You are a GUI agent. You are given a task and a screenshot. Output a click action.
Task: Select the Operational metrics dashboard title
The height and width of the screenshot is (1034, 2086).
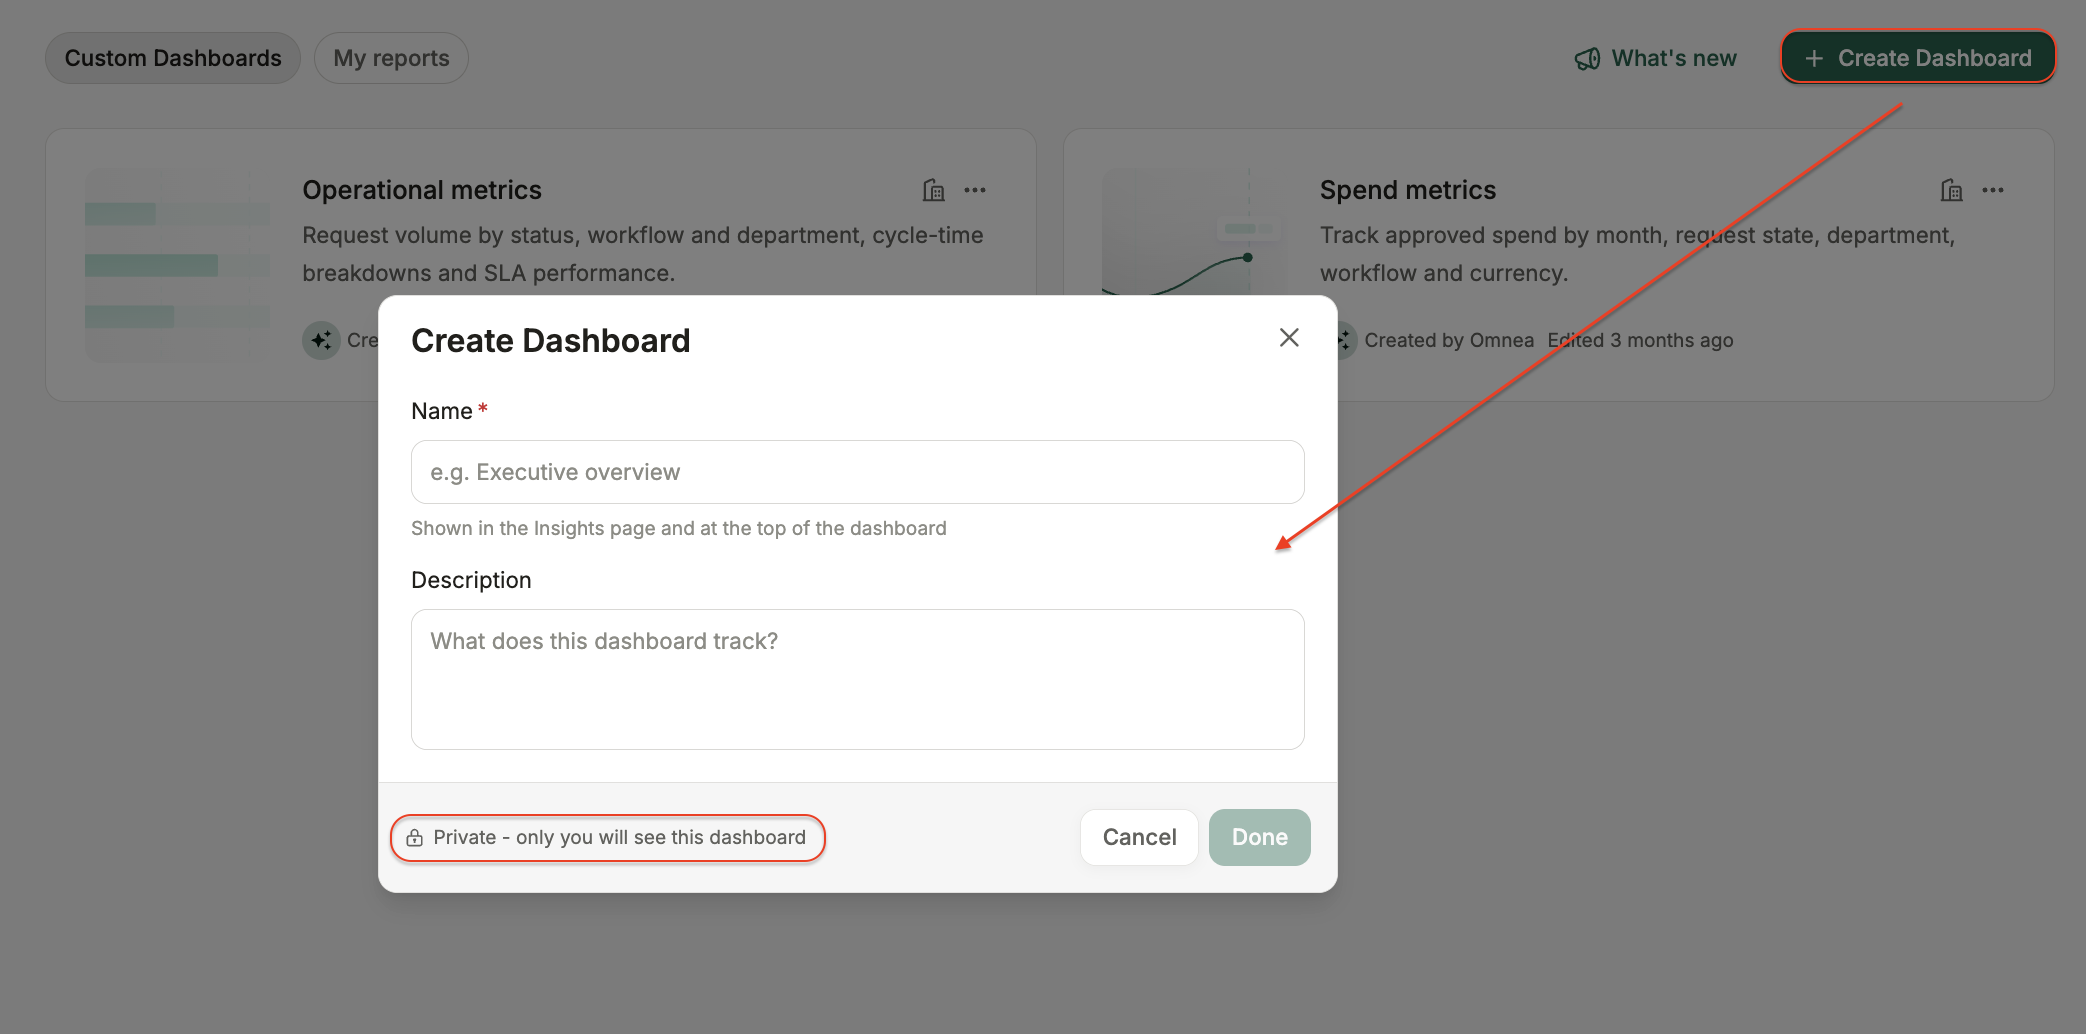click(x=422, y=190)
